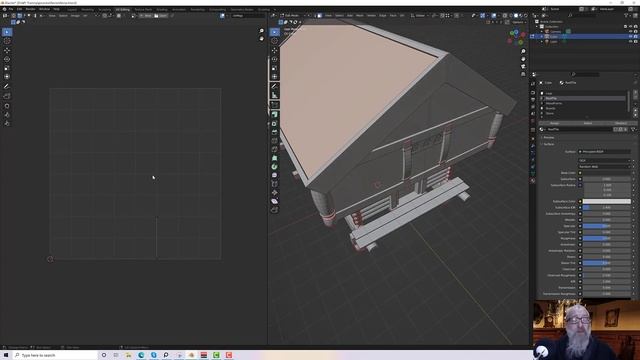Image resolution: width=640 pixels, height=360 pixels.
Task: Select the Add Cube tool in the 3D viewport
Action: [274, 105]
